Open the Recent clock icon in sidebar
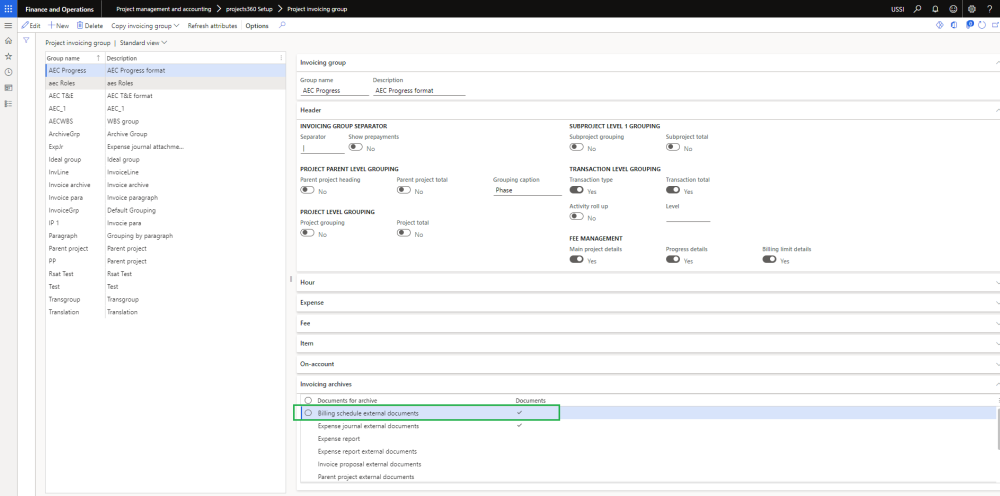The width and height of the screenshot is (1000, 496). point(9,73)
